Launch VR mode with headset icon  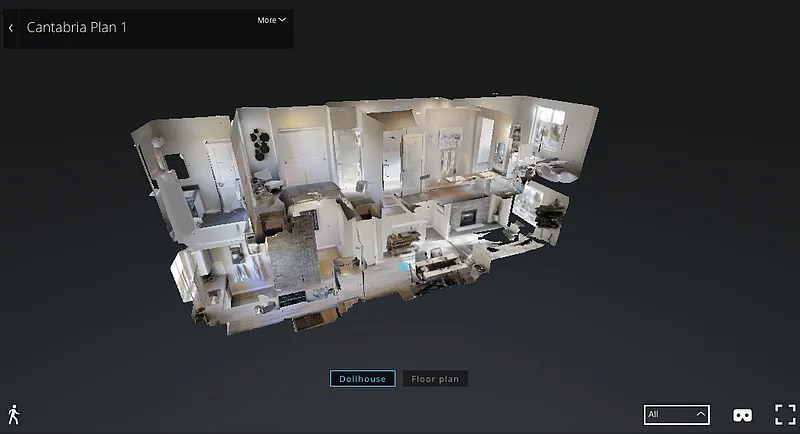tap(743, 415)
